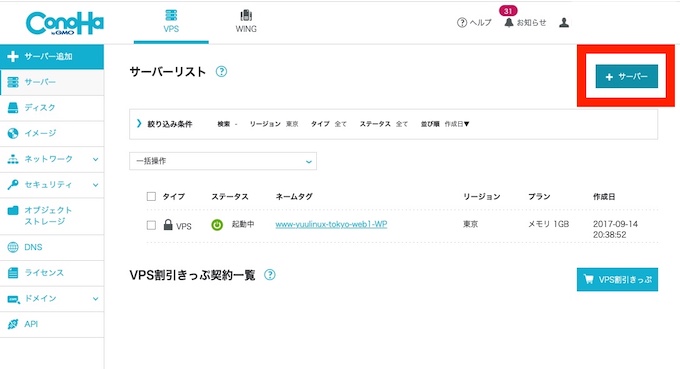Click the リージョン 東京 filter text
Image resolution: width=680 pixels, height=369 pixels.
[274, 124]
